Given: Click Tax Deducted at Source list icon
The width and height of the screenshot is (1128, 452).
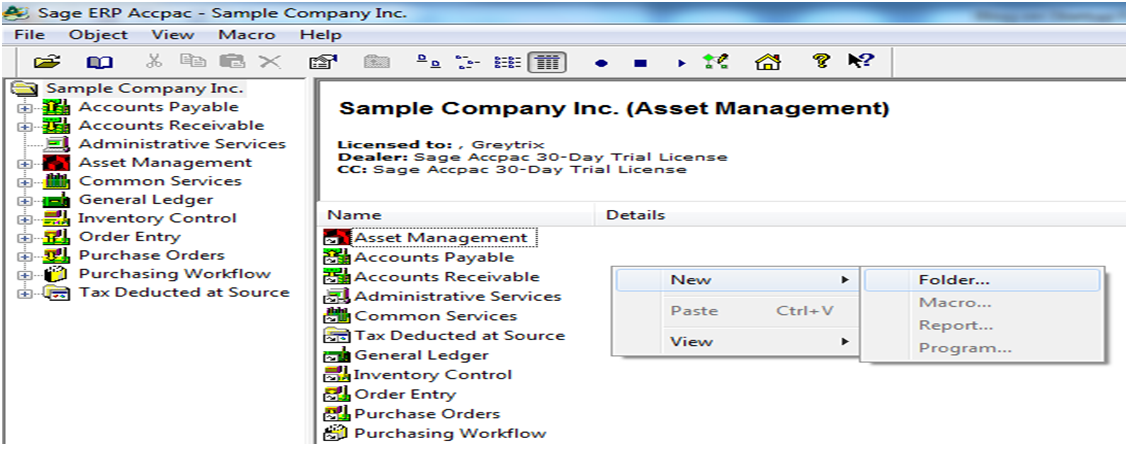Looking at the screenshot, I should tap(337, 335).
